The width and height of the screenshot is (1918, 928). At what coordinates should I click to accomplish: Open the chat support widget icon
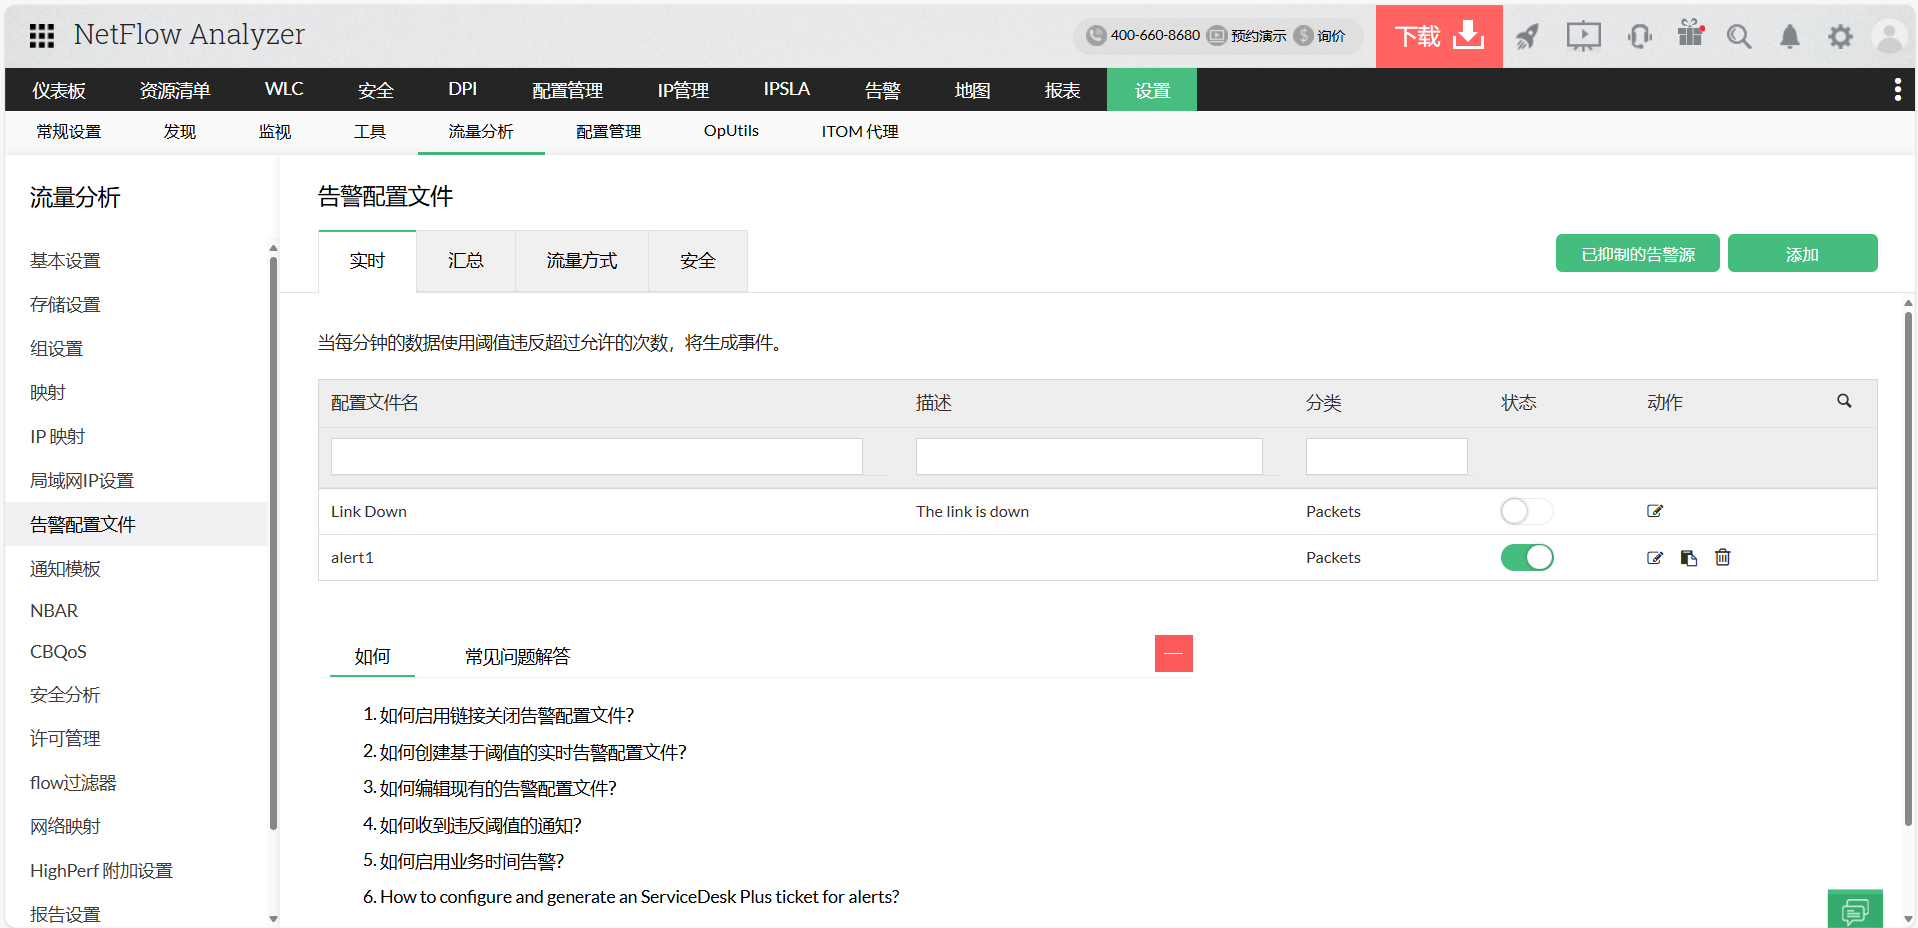(x=1855, y=910)
